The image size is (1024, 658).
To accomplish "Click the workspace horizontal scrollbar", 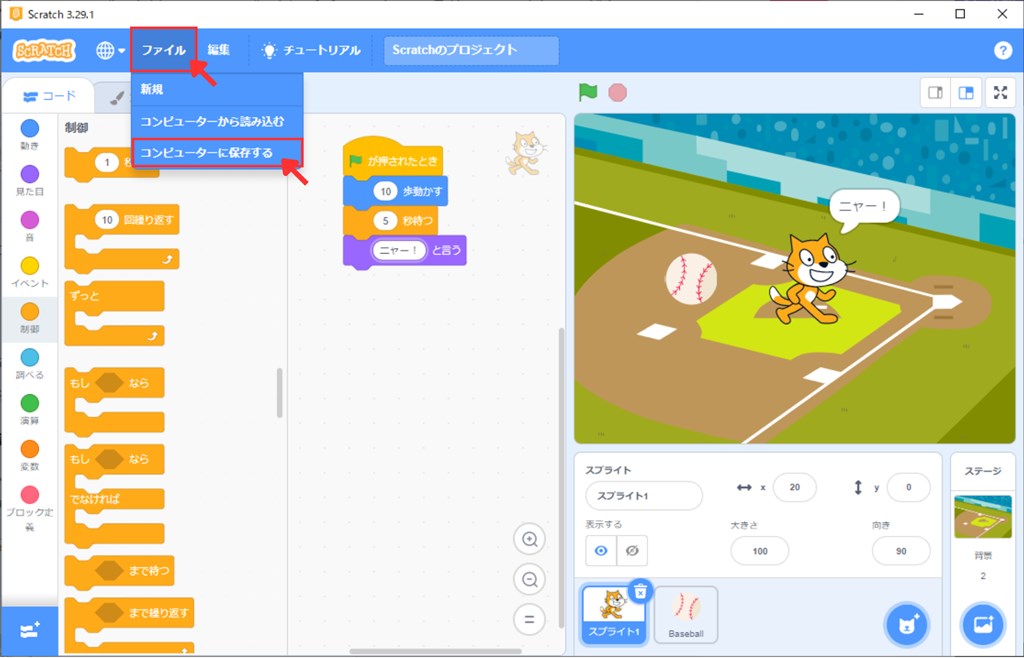I will click(436, 651).
